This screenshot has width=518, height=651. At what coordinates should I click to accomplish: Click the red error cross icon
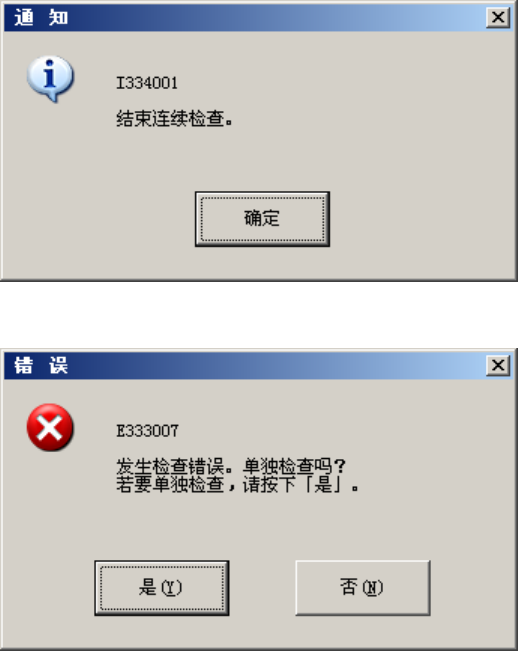[50, 427]
